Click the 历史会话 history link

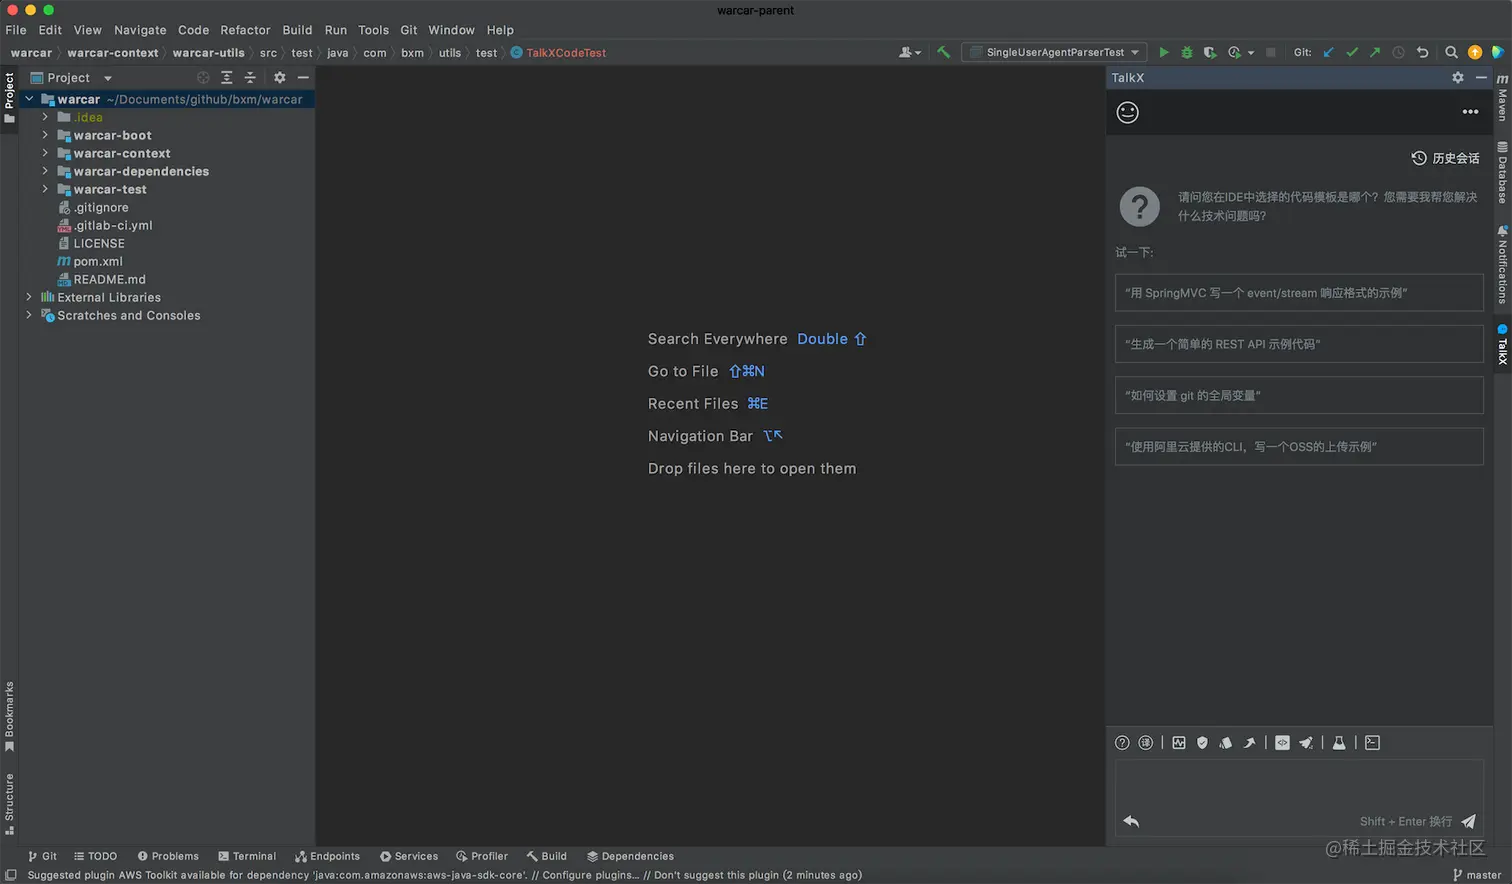pyautogui.click(x=1445, y=158)
